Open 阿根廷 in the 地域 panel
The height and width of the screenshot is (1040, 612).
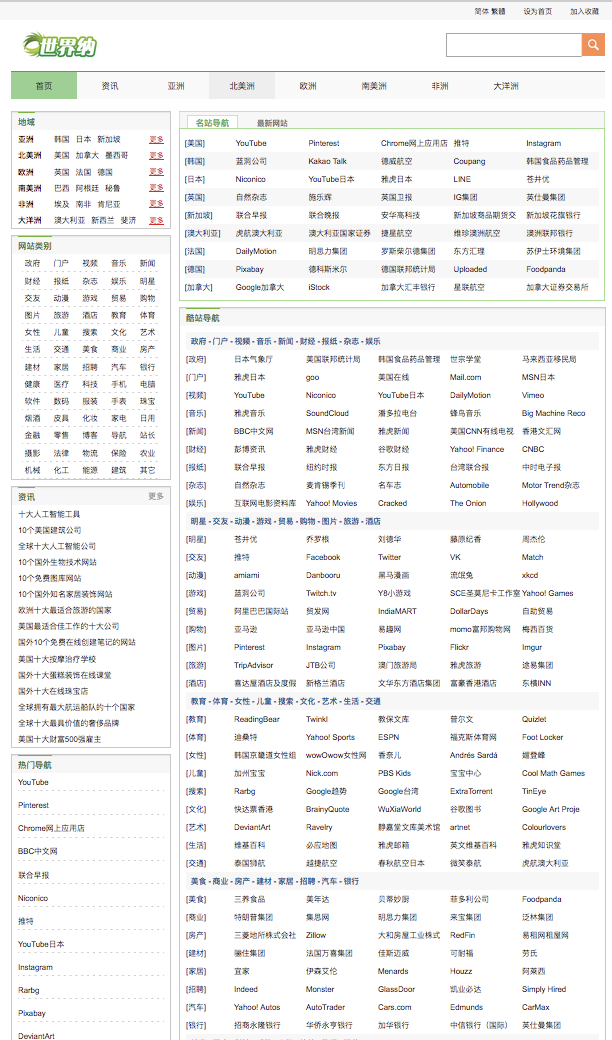tap(88, 188)
